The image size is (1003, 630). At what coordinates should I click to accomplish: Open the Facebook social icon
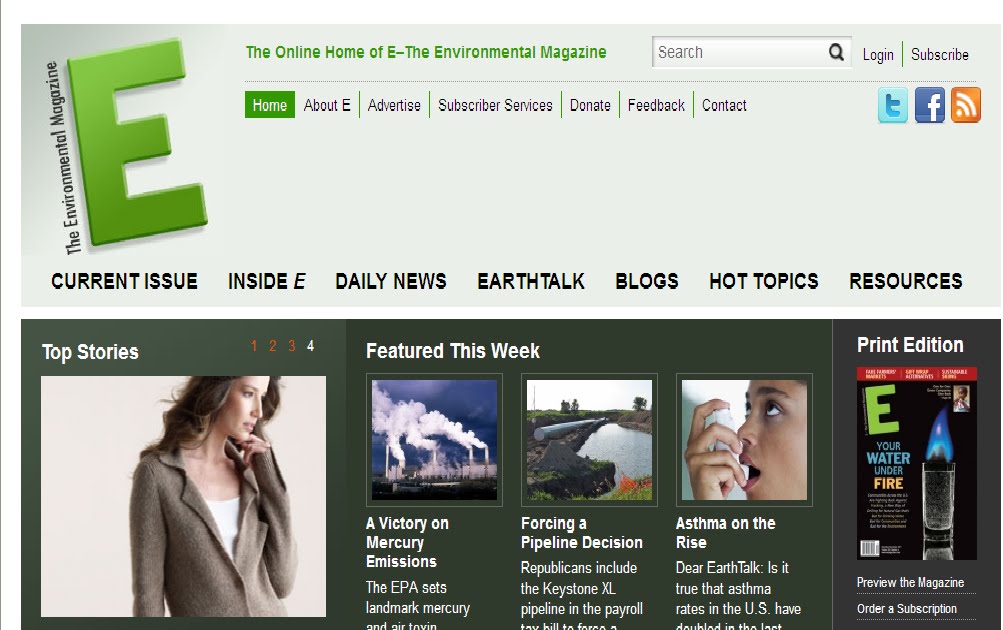click(x=929, y=105)
